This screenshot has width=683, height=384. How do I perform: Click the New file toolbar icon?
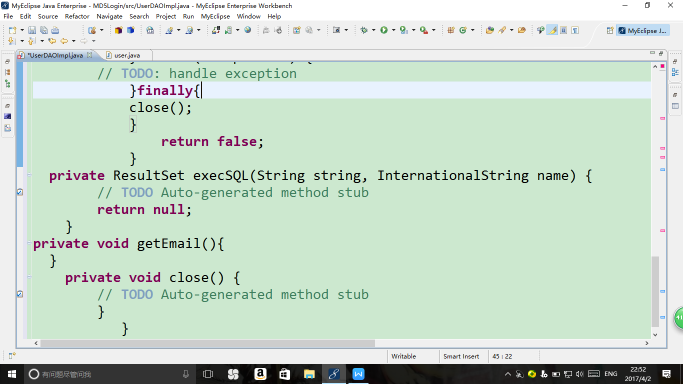[x=12, y=30]
